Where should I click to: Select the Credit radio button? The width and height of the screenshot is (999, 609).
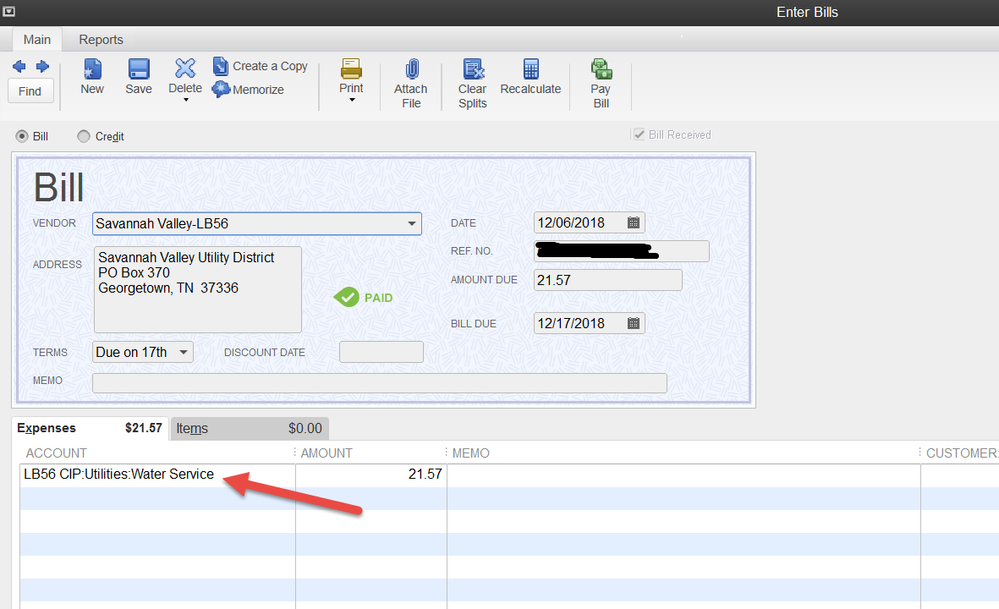pos(83,136)
